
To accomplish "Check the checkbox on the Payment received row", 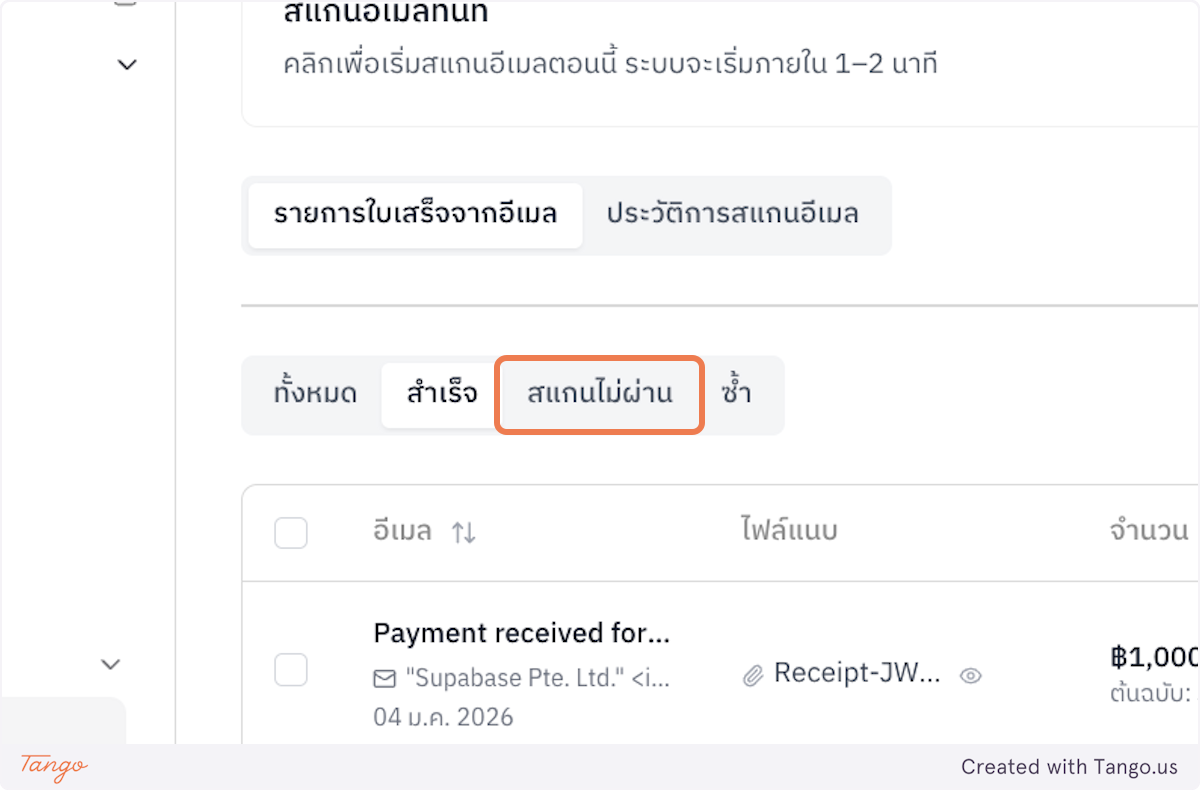I will (291, 670).
